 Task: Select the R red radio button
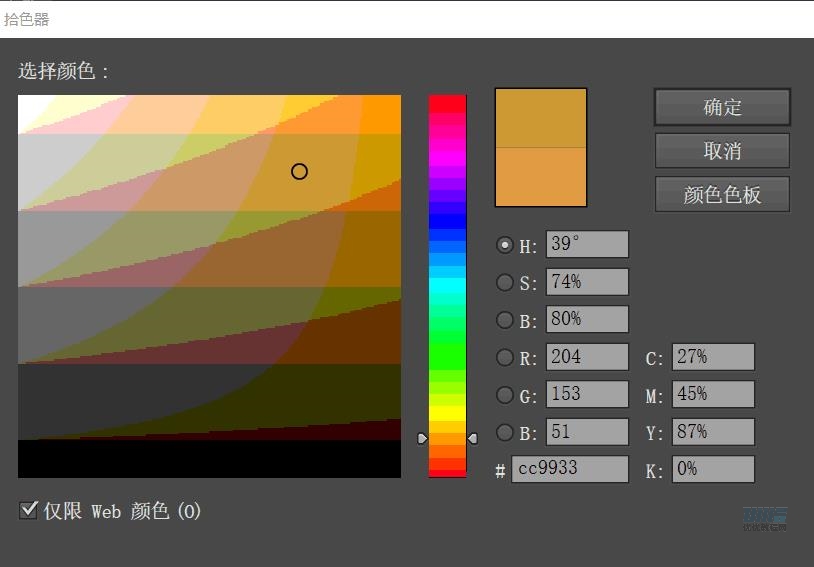[x=505, y=358]
